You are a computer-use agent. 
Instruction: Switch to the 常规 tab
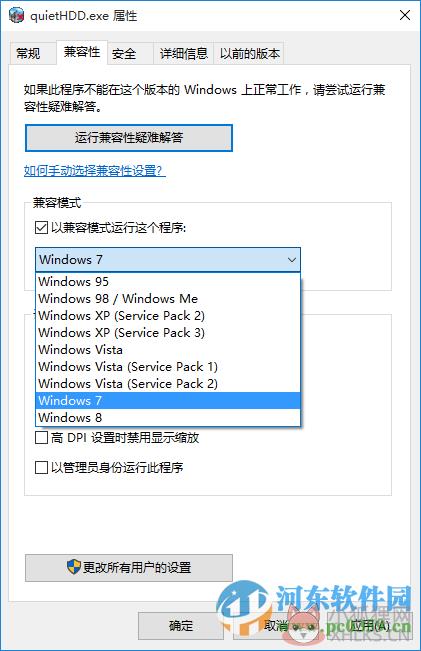28,54
